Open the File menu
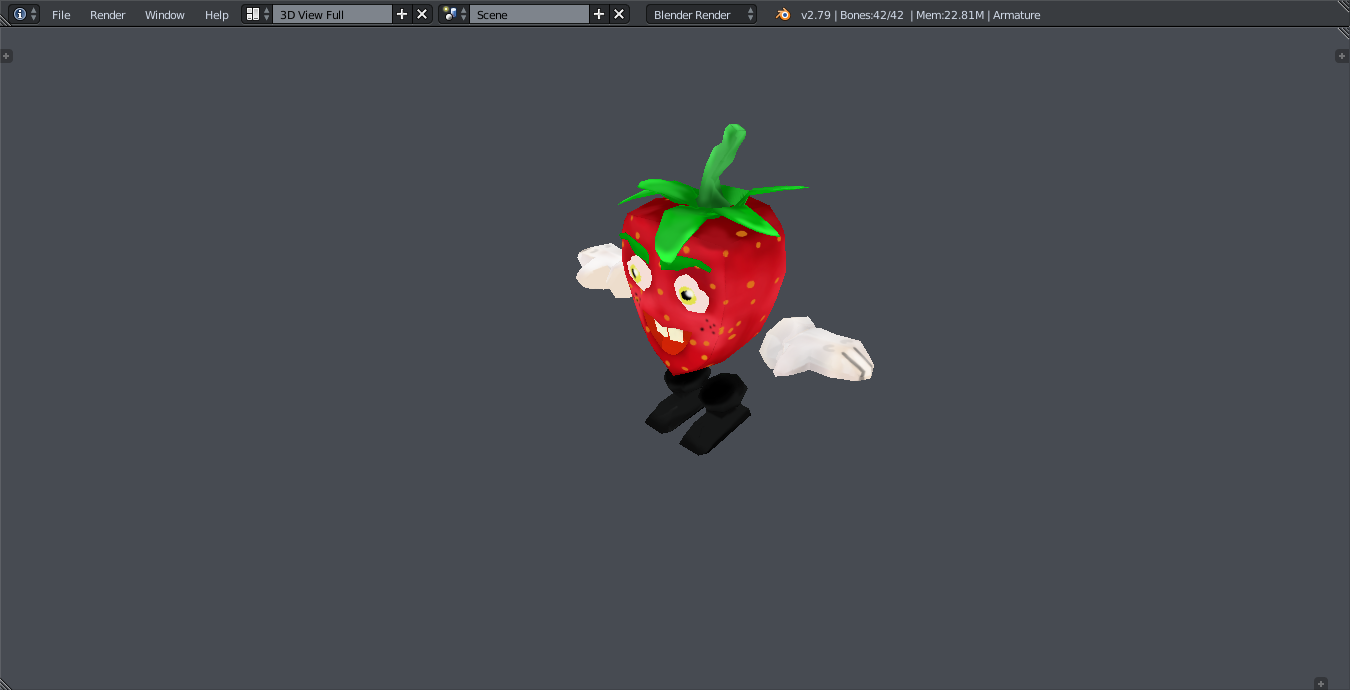1350x690 pixels. [x=61, y=14]
